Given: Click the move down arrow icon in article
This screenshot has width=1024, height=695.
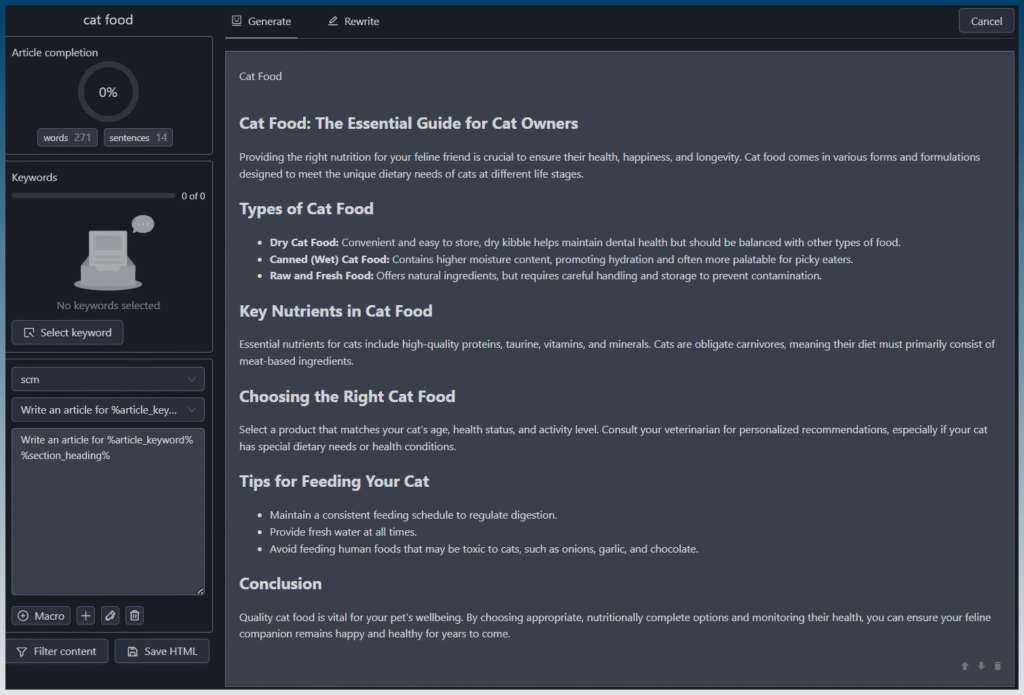Looking at the screenshot, I should click(x=981, y=666).
